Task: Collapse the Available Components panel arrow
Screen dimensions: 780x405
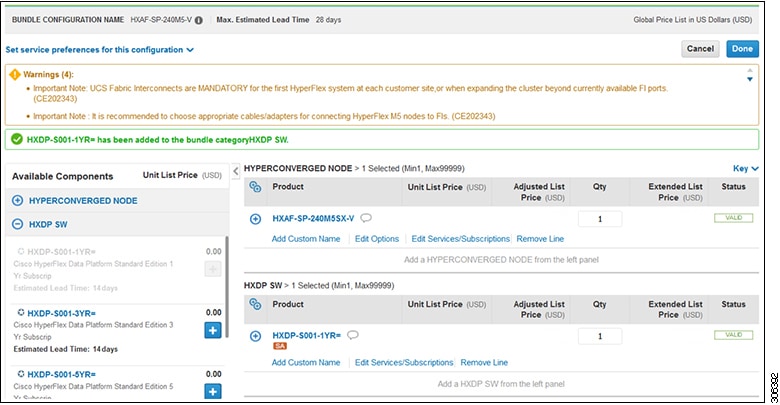Action: pyautogui.click(x=236, y=171)
